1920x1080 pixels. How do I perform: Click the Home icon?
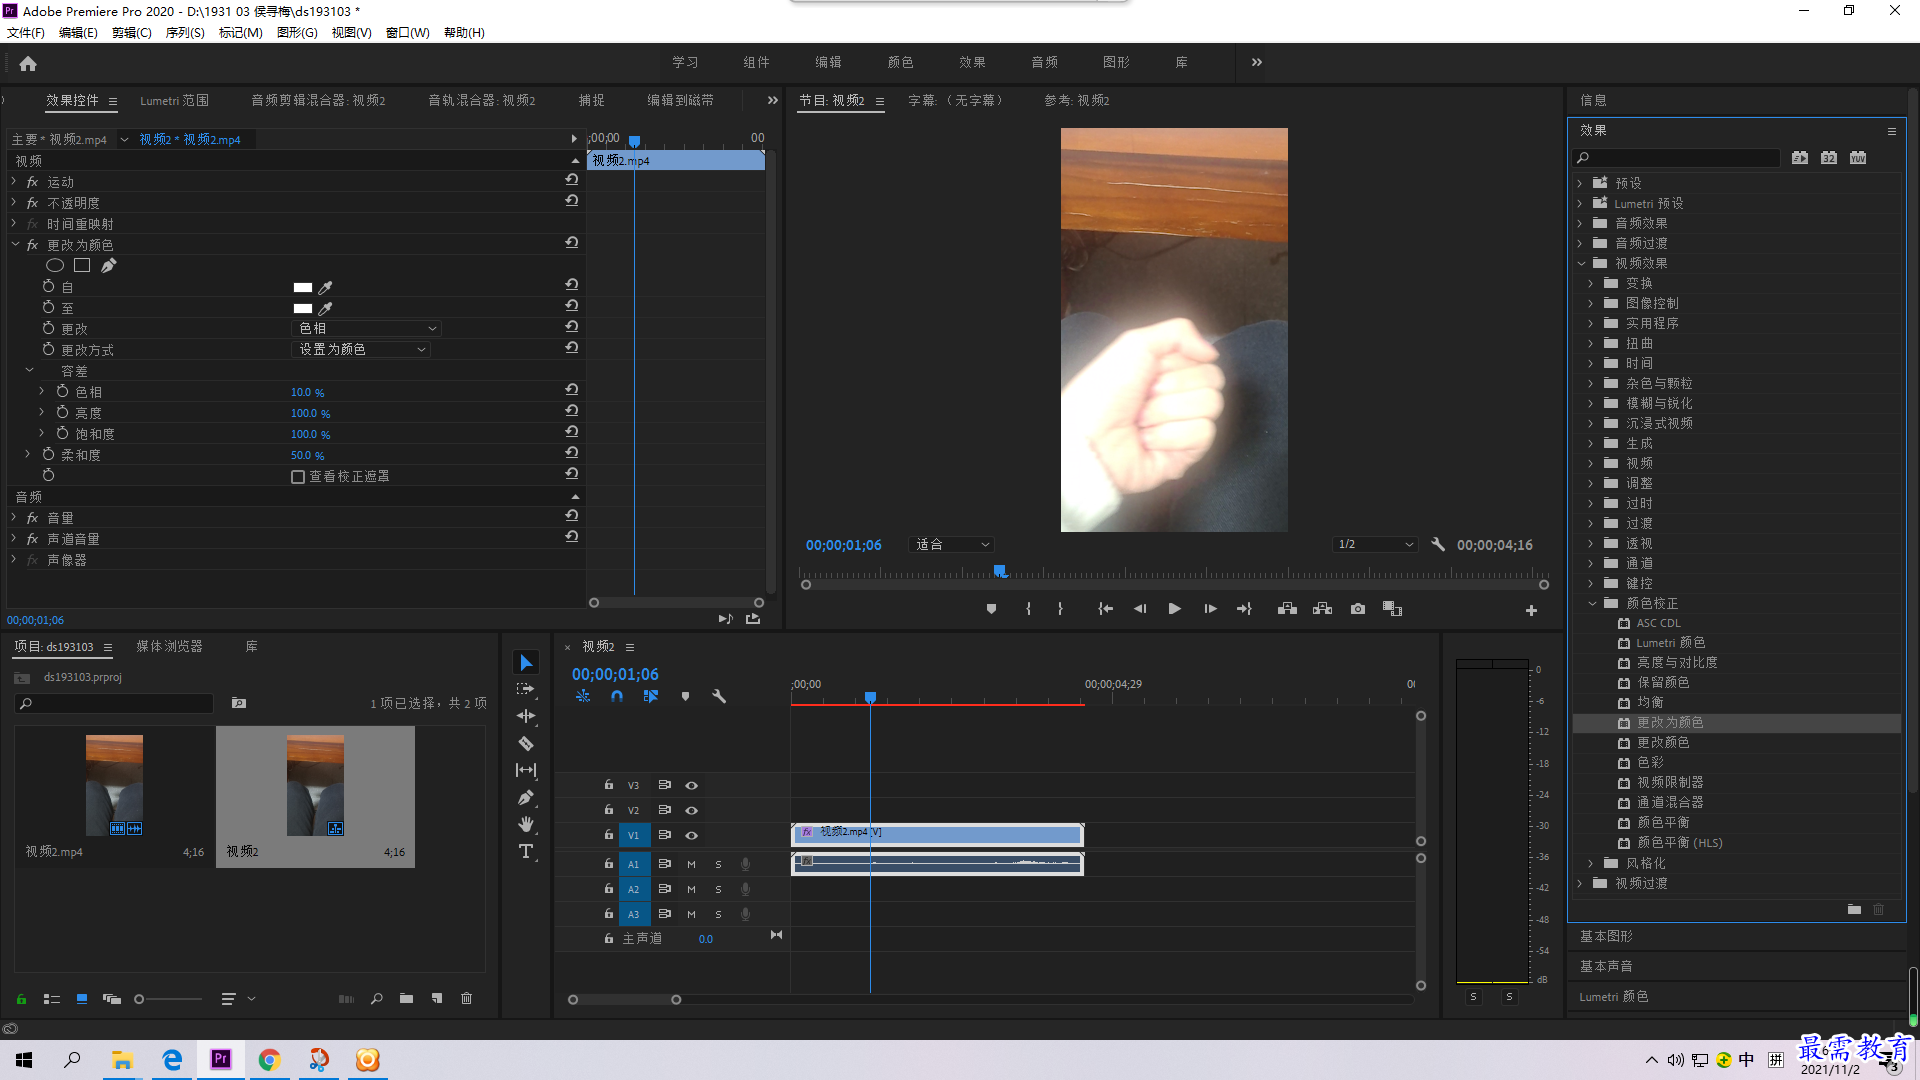(x=28, y=63)
